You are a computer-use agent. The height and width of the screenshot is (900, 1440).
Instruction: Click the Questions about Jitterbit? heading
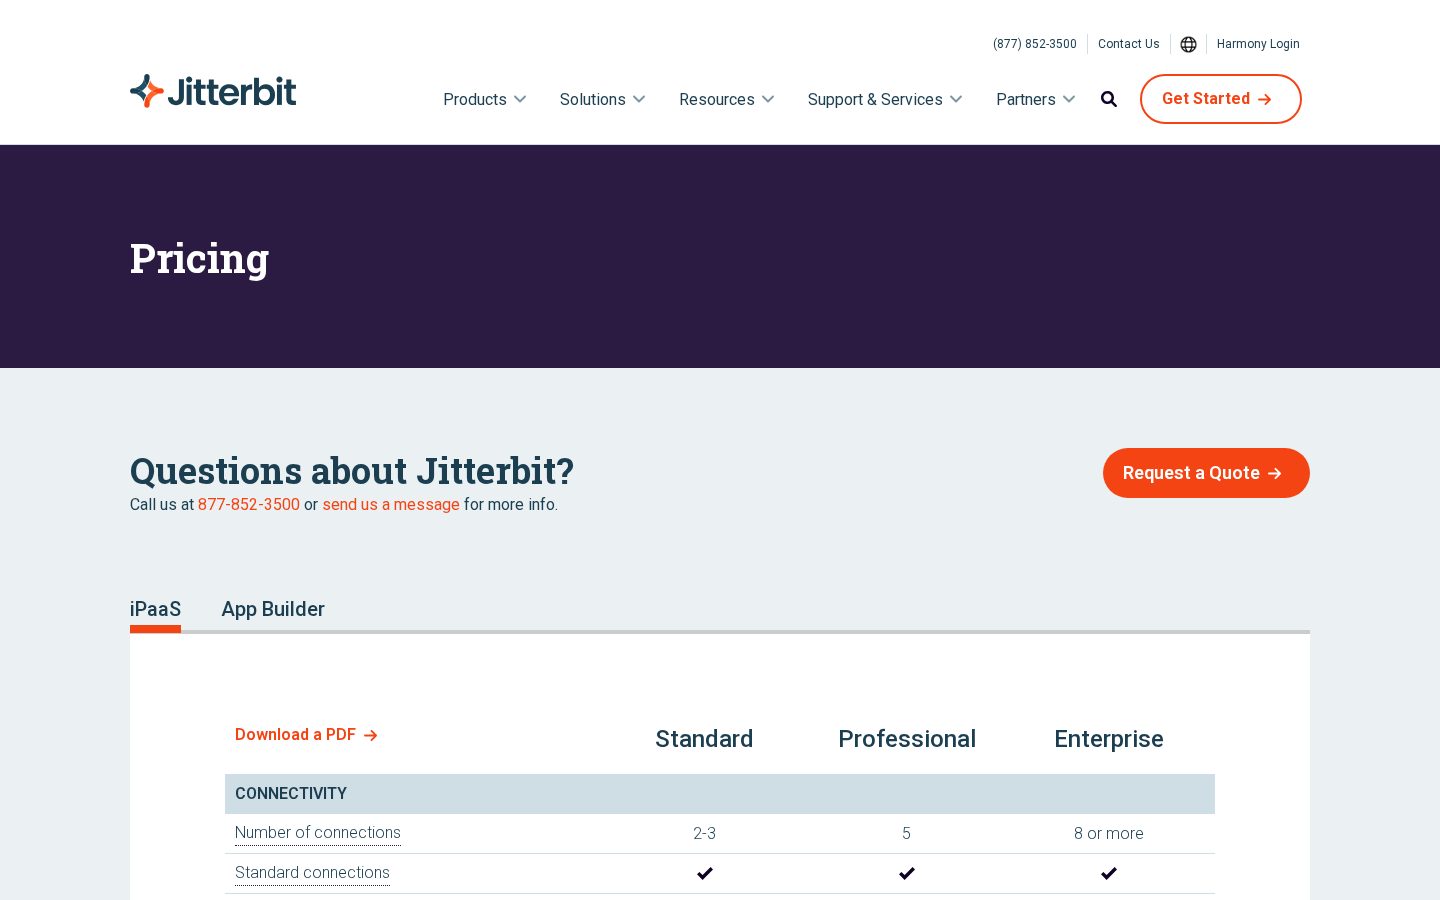(352, 471)
